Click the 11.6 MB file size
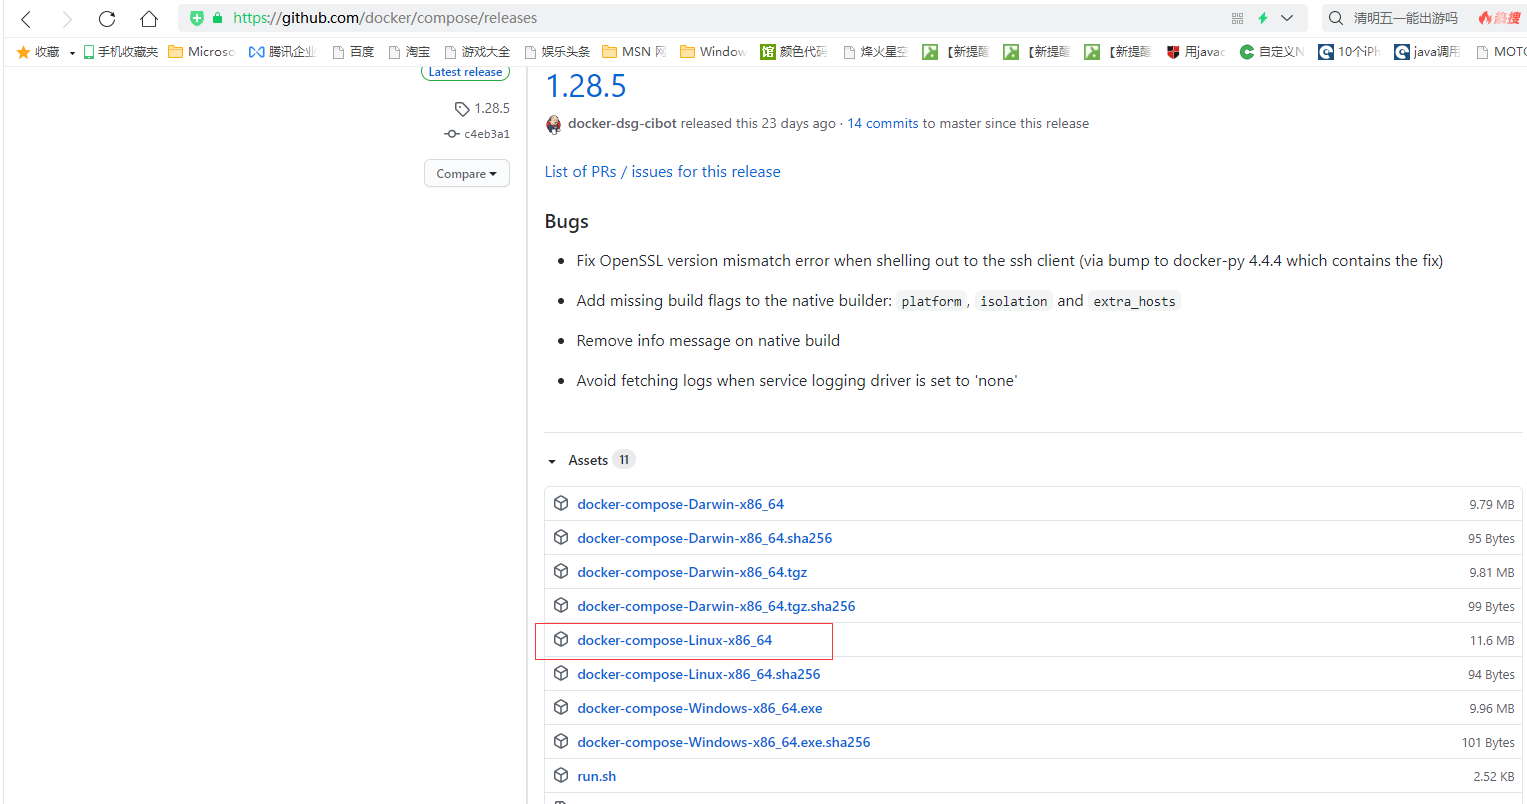The image size is (1527, 804). [x=1492, y=640]
